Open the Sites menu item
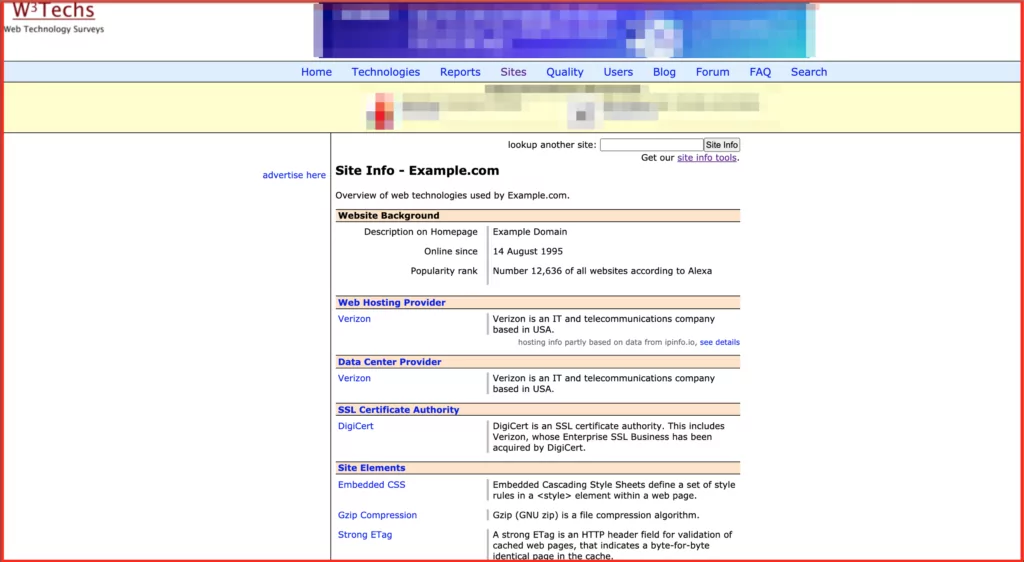The width and height of the screenshot is (1024, 562). click(x=513, y=72)
